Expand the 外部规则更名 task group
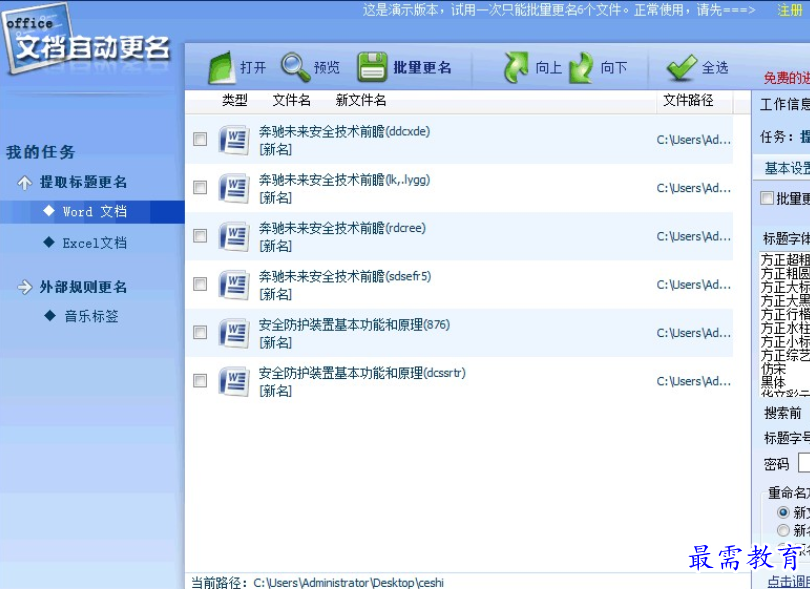This screenshot has height=589, width=810. (x=24, y=287)
